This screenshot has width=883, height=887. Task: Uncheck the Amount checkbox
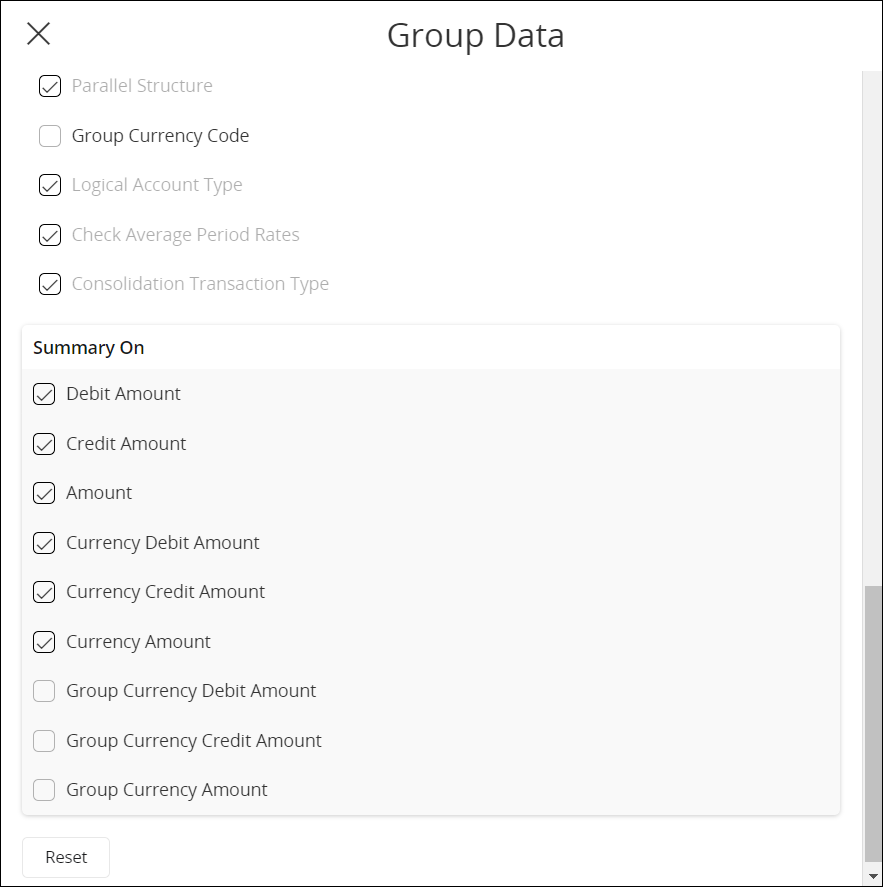tap(44, 493)
